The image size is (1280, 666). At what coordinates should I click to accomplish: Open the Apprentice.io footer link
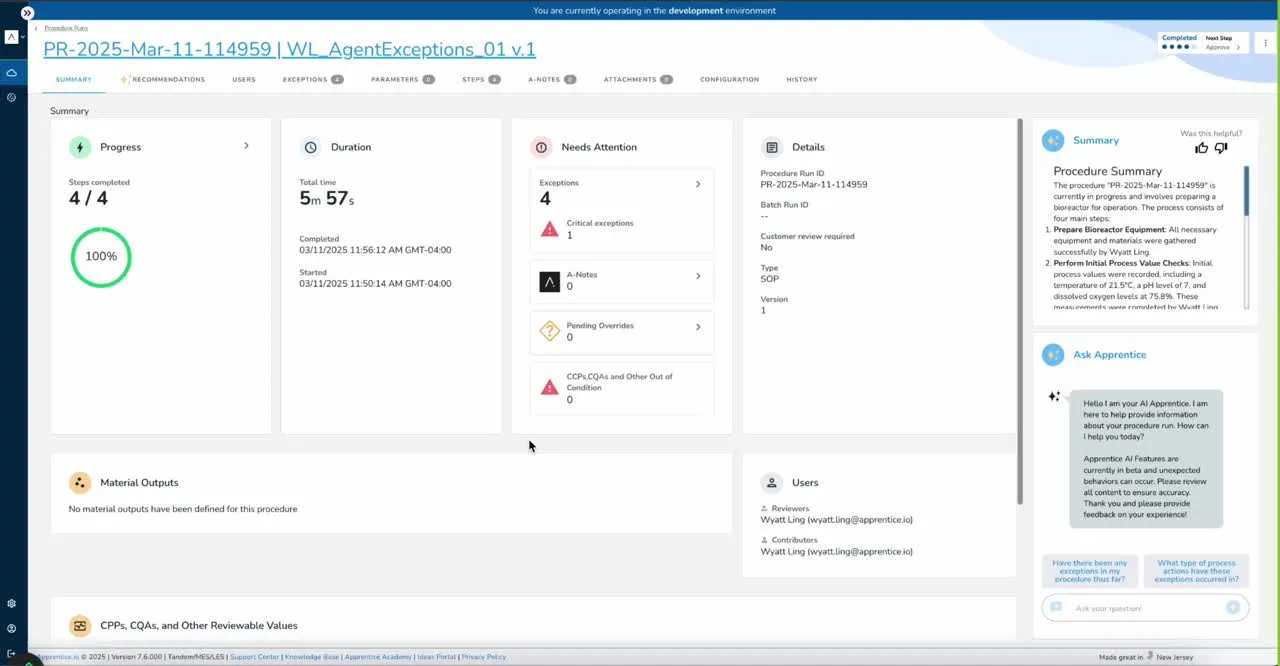coord(58,657)
